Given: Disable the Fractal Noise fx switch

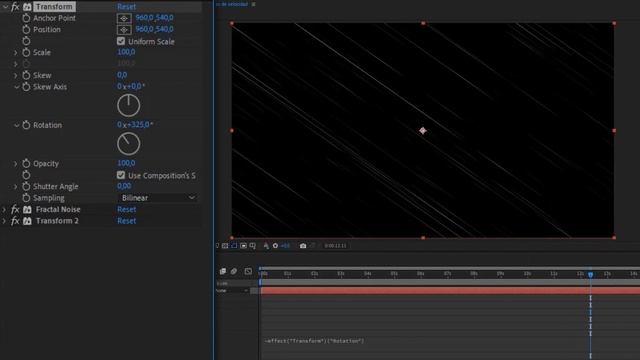Looking at the screenshot, I should pos(15,209).
